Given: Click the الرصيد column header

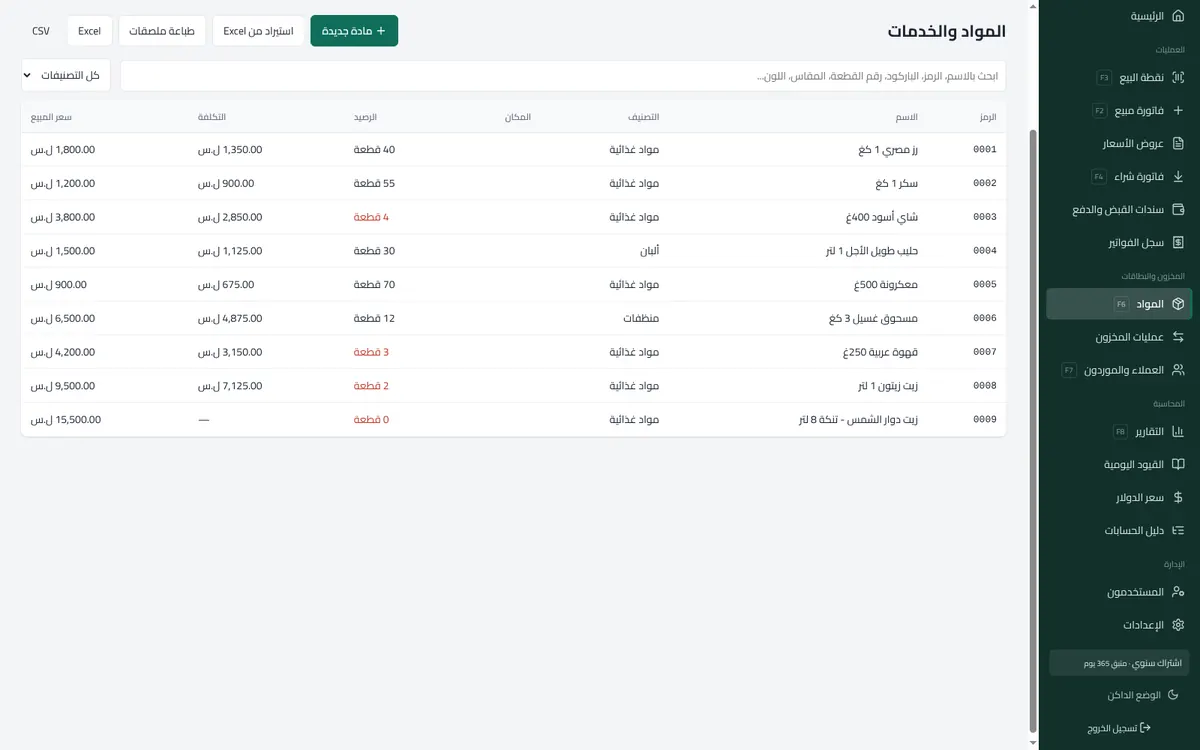Looking at the screenshot, I should 365,117.
